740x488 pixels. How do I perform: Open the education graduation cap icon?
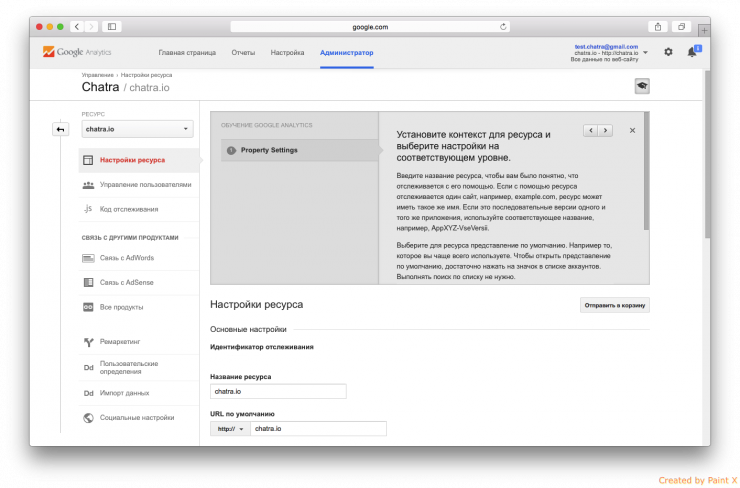642,86
